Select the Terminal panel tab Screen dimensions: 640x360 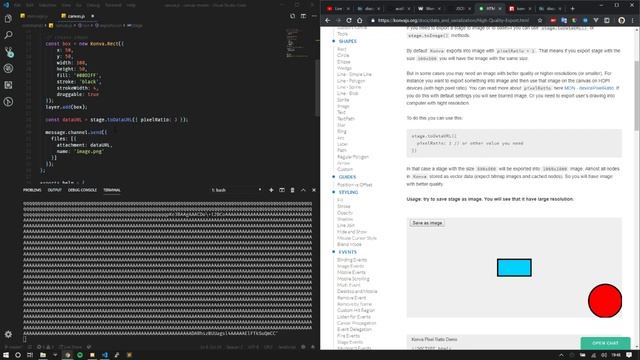[x=112, y=190]
